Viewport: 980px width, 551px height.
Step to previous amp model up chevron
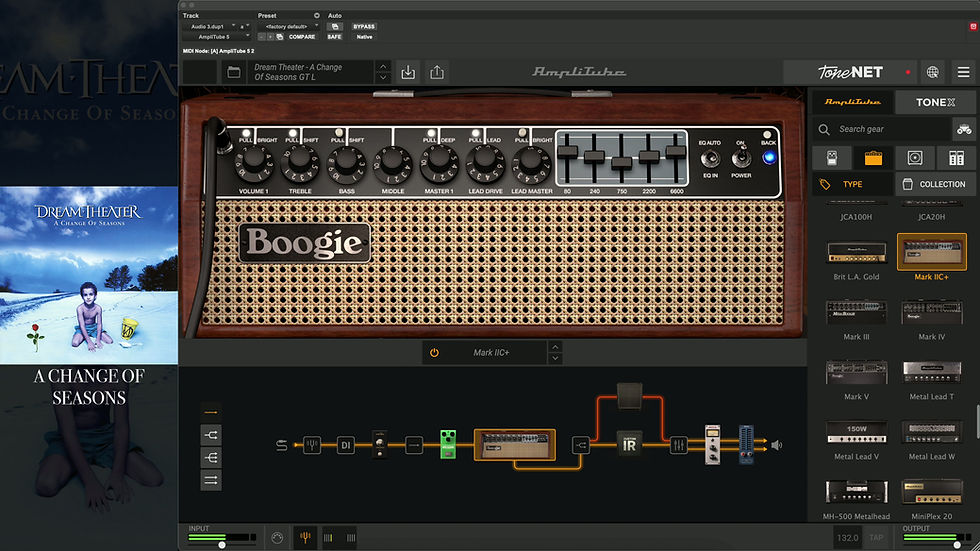click(555, 347)
